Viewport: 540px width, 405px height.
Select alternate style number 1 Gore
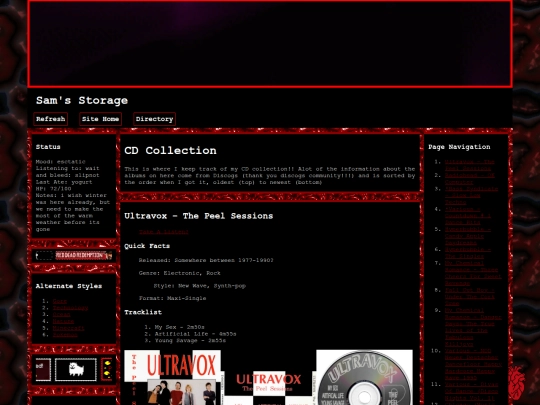(60, 301)
